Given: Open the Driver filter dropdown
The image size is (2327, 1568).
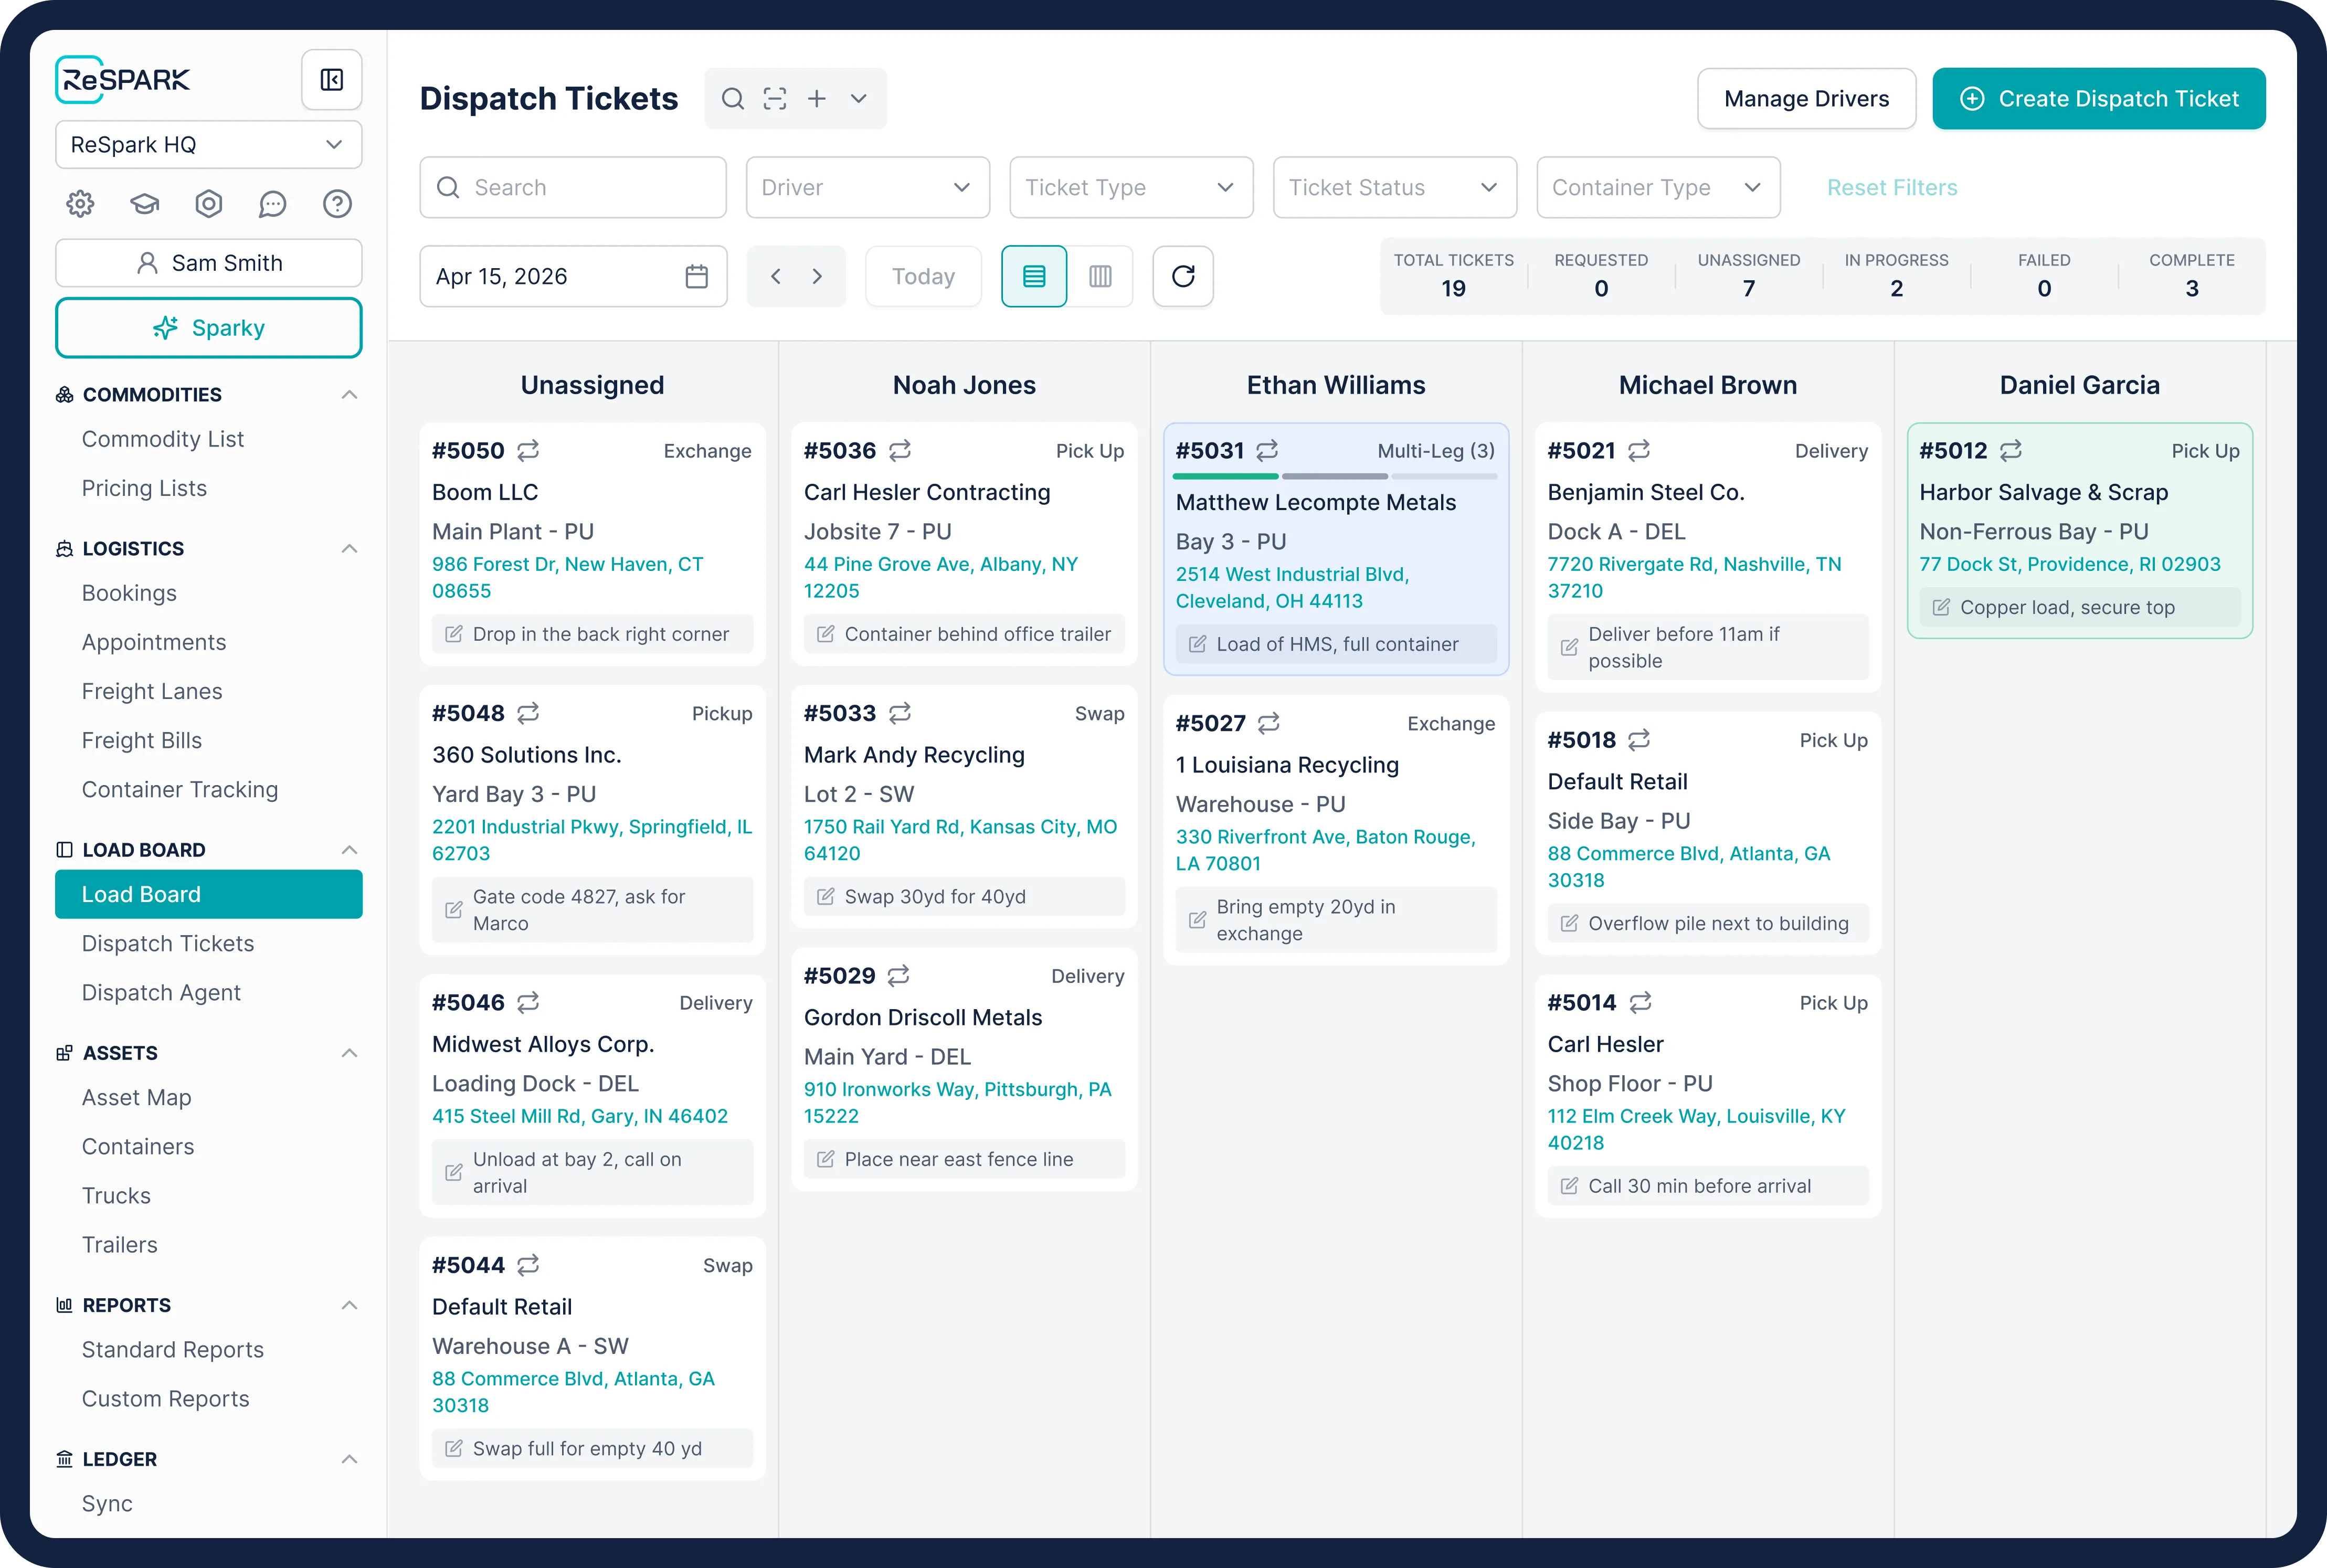Looking at the screenshot, I should 867,187.
